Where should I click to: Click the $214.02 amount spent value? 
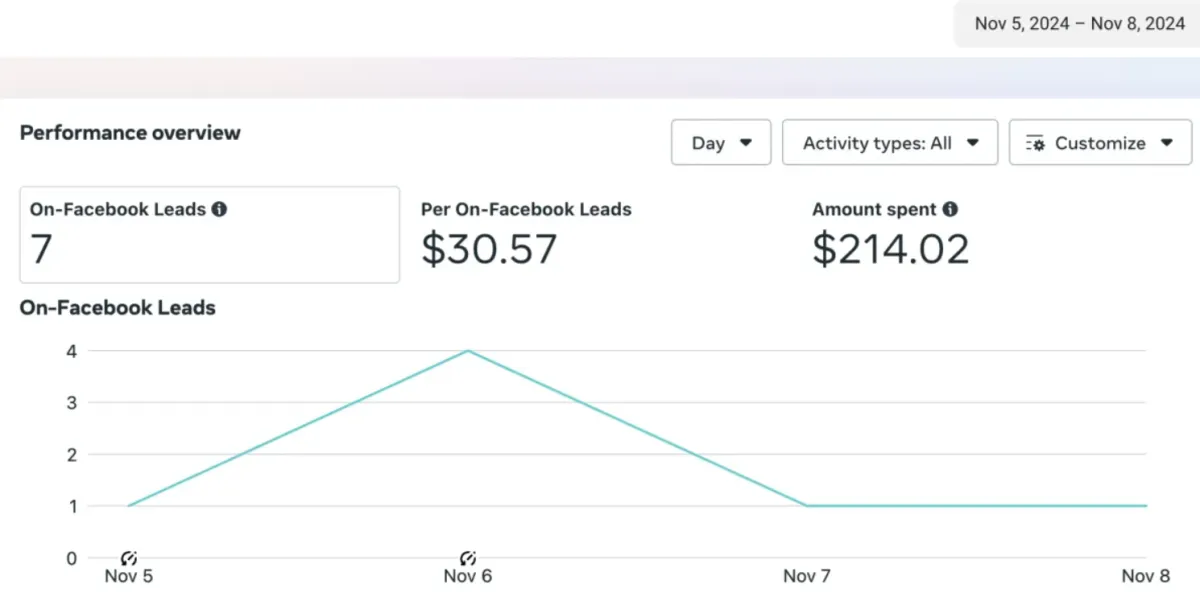click(x=890, y=249)
